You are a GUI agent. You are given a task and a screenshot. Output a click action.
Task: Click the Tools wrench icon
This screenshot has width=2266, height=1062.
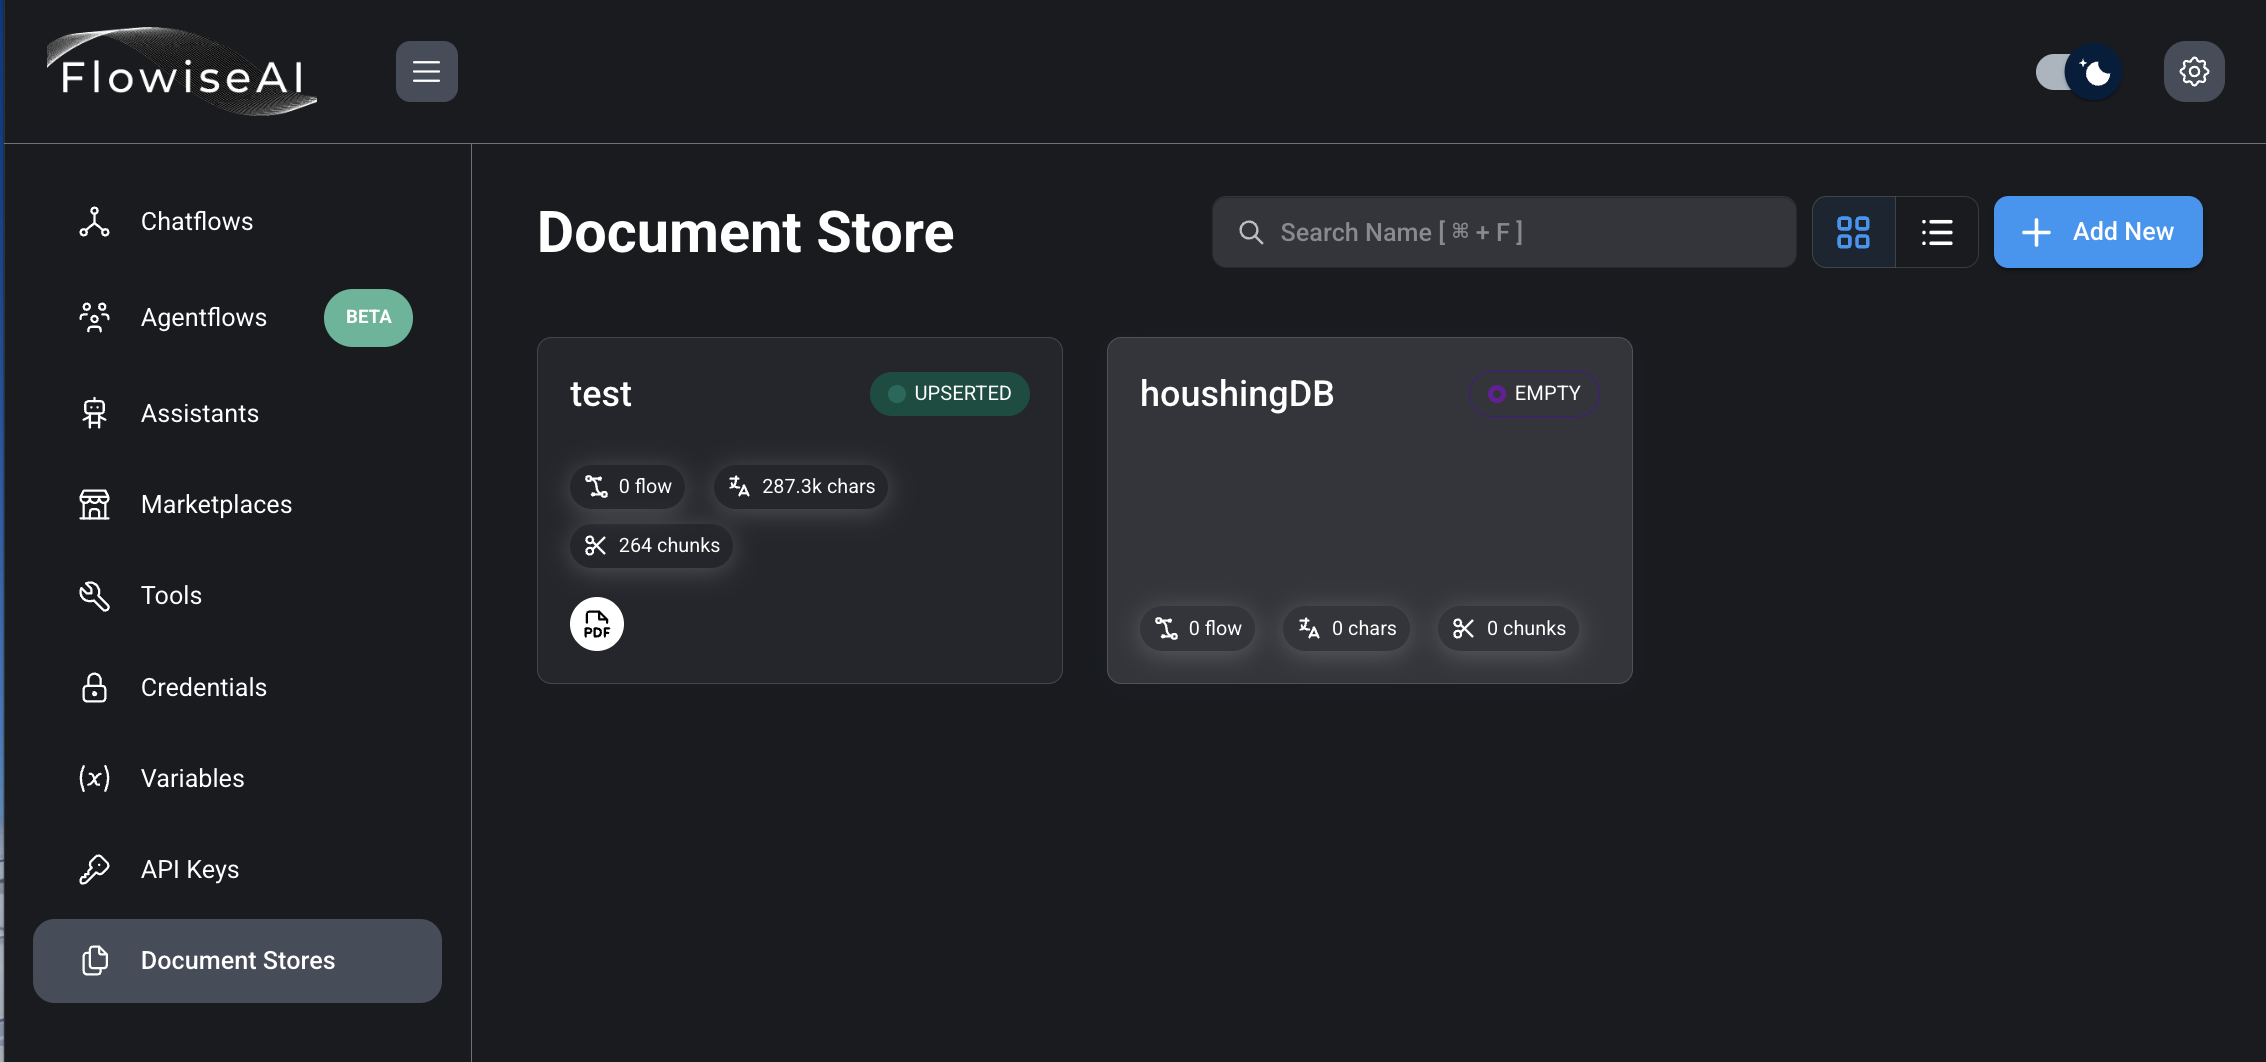tap(95, 596)
